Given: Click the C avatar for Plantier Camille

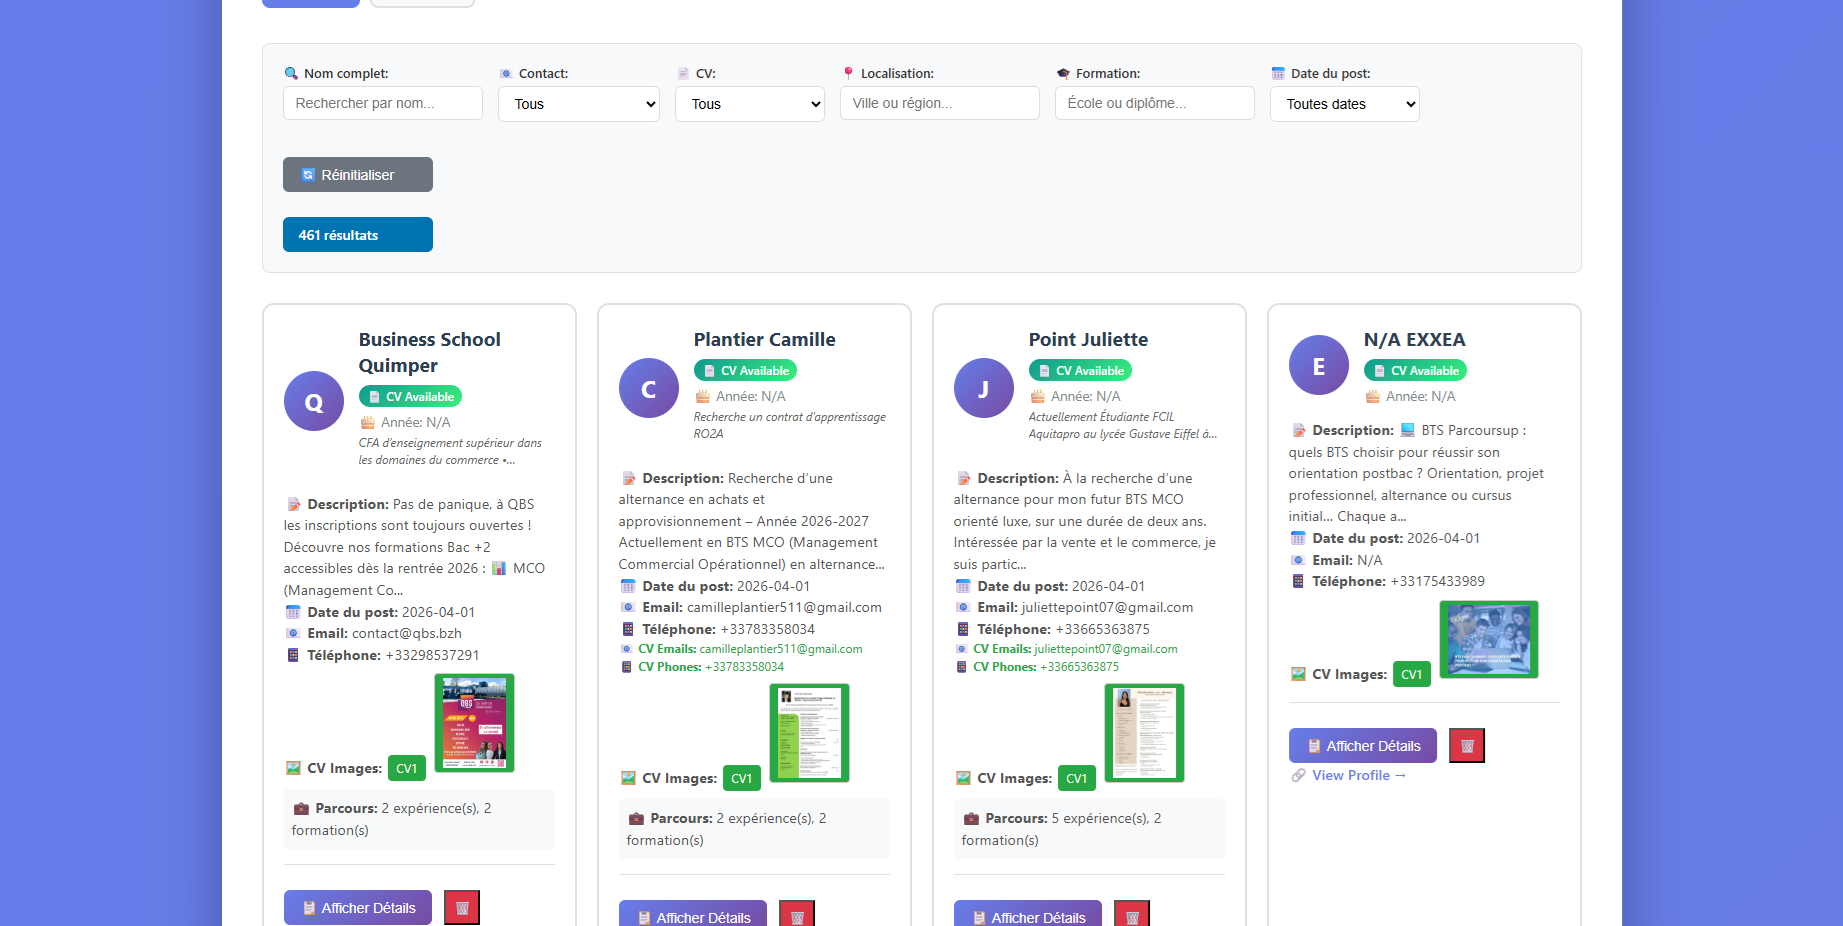Looking at the screenshot, I should pos(648,389).
